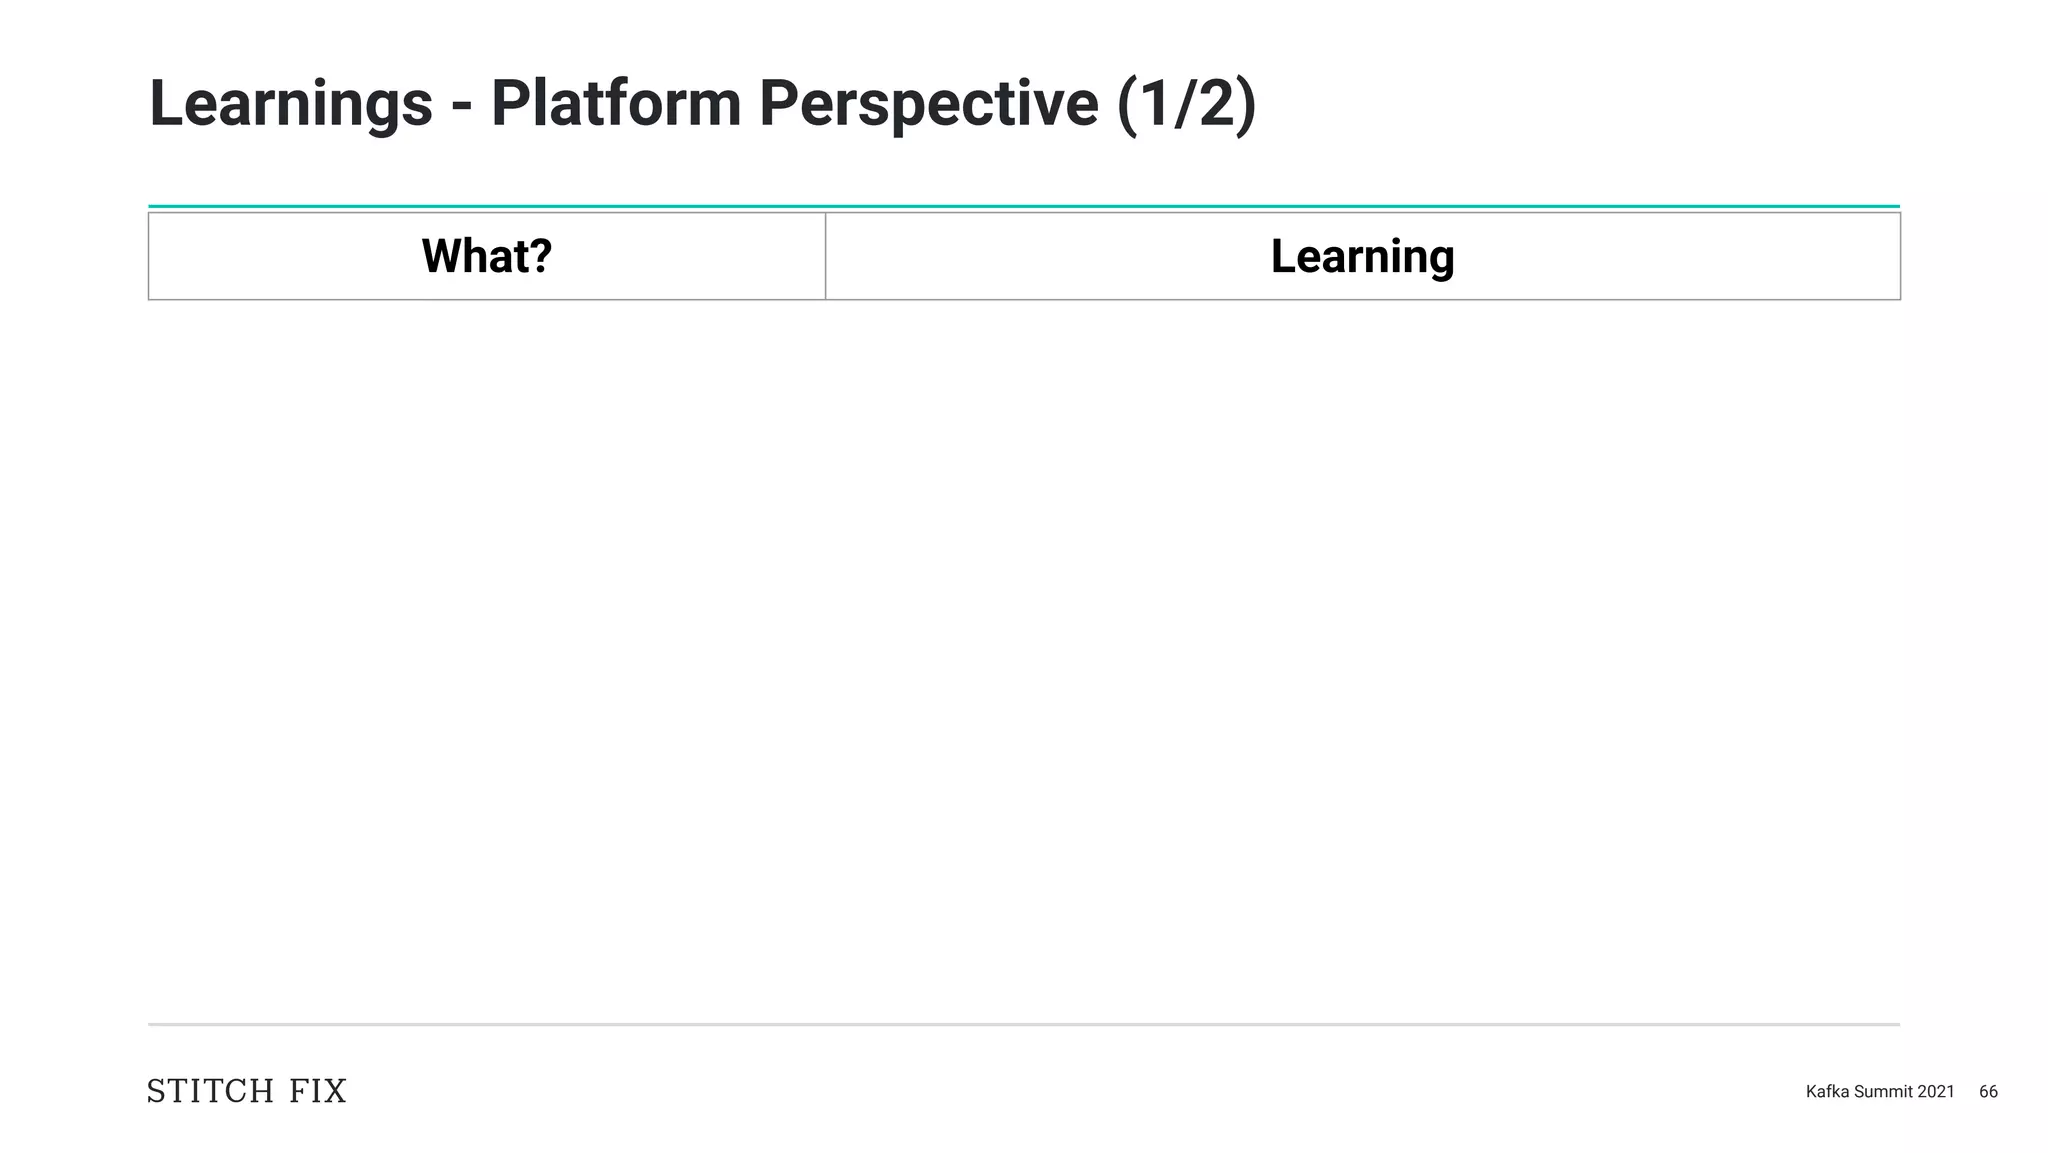
Task: Click the "(1/2)" part indicator in the title
Action: (1186, 104)
